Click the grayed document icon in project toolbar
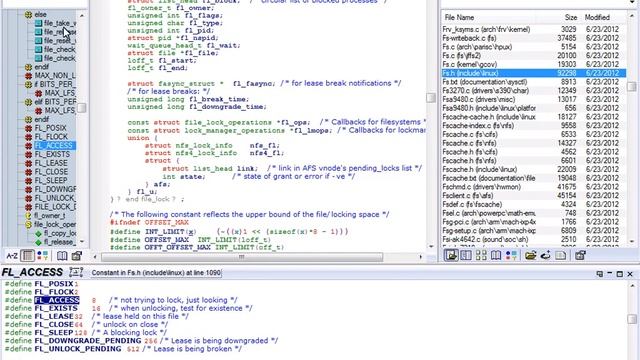The height and width of the screenshot is (360, 640). pos(561,256)
